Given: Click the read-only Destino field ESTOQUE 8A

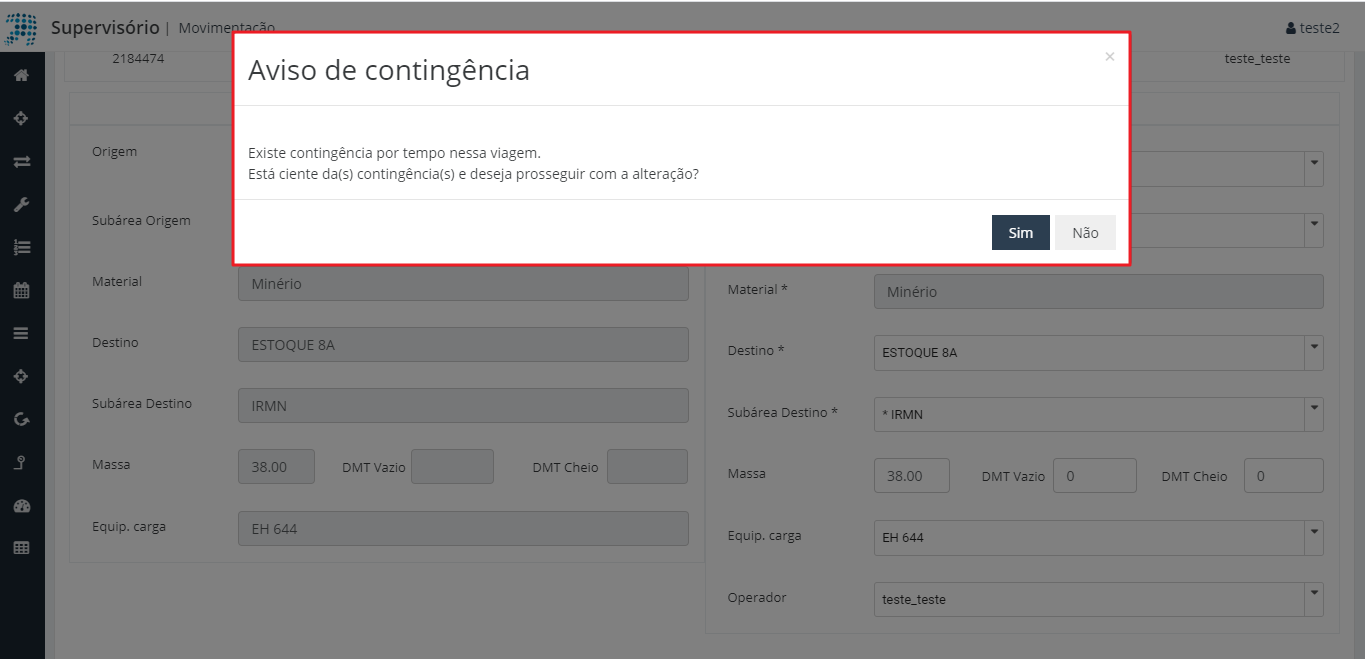Looking at the screenshot, I should pos(463,345).
